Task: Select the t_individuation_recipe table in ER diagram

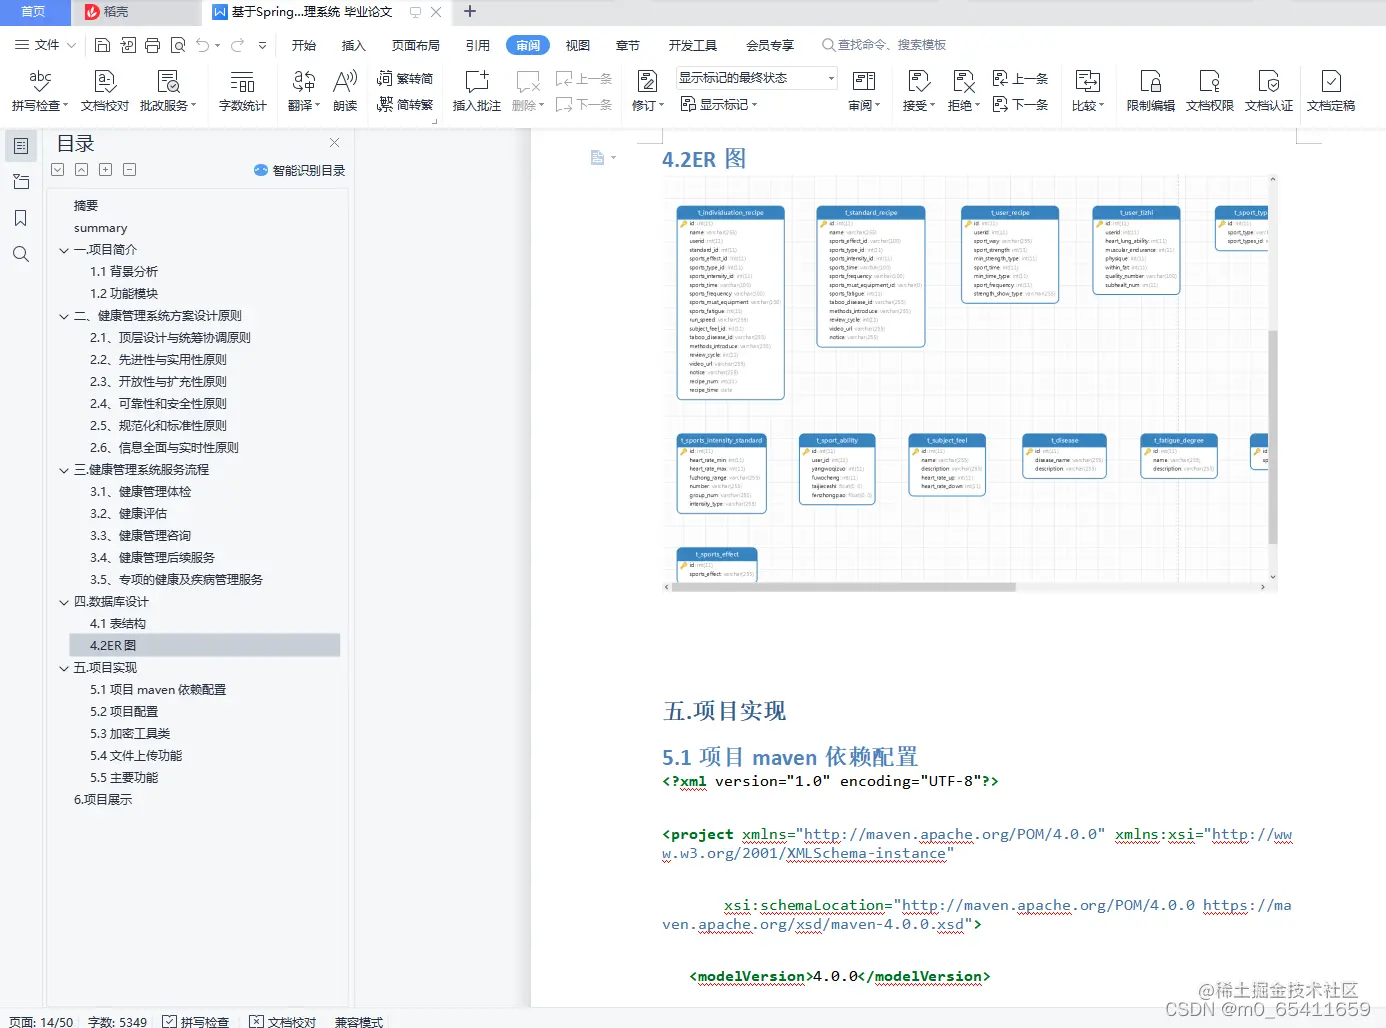Action: coord(730,303)
